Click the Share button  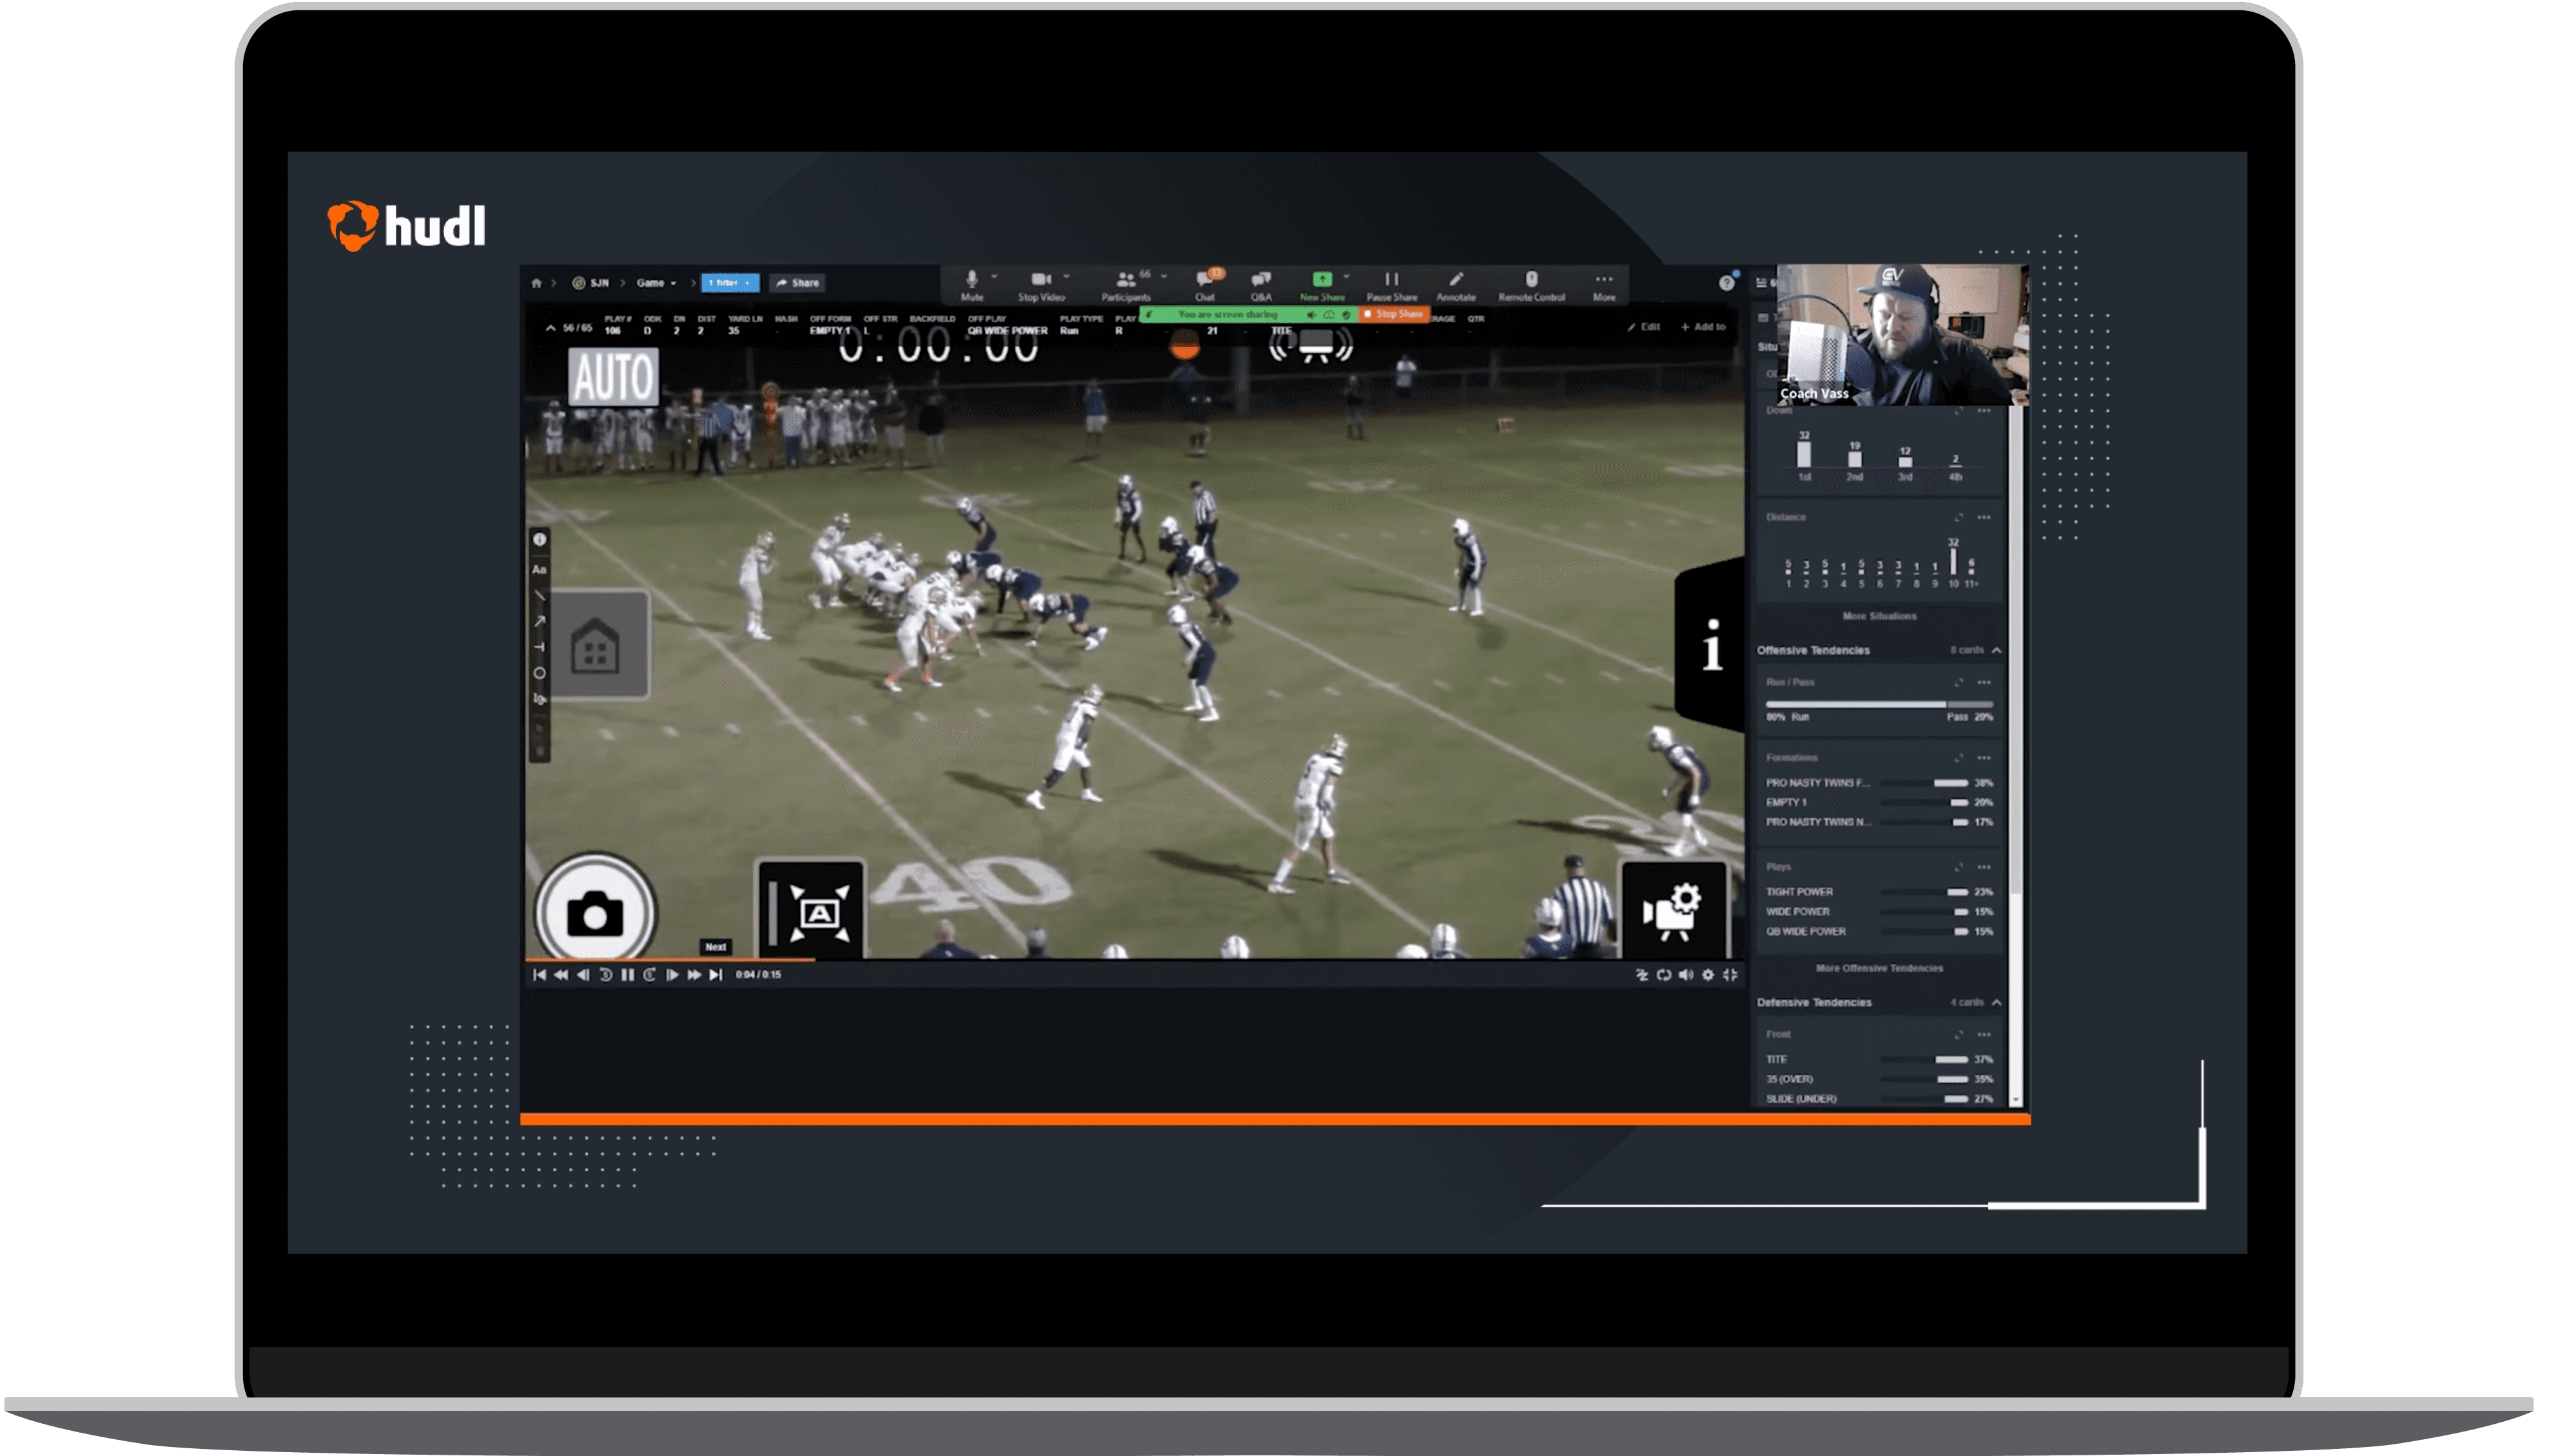click(797, 283)
